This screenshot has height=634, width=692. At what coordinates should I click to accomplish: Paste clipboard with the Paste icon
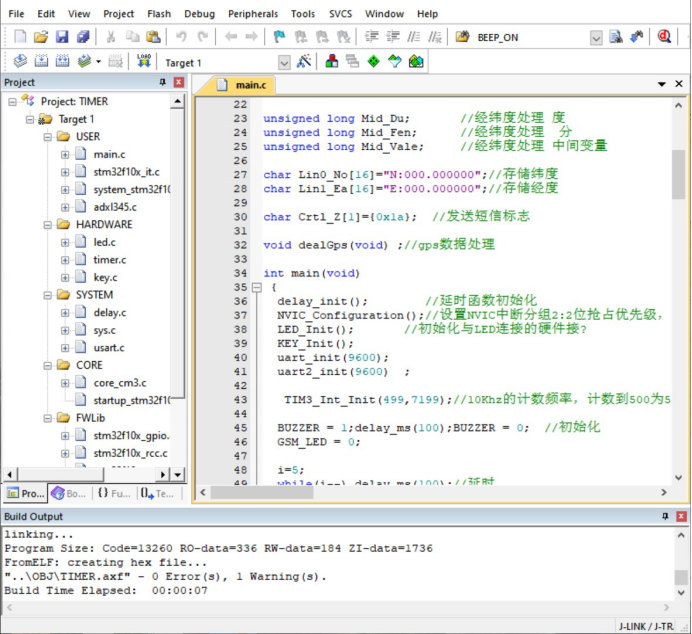153,37
